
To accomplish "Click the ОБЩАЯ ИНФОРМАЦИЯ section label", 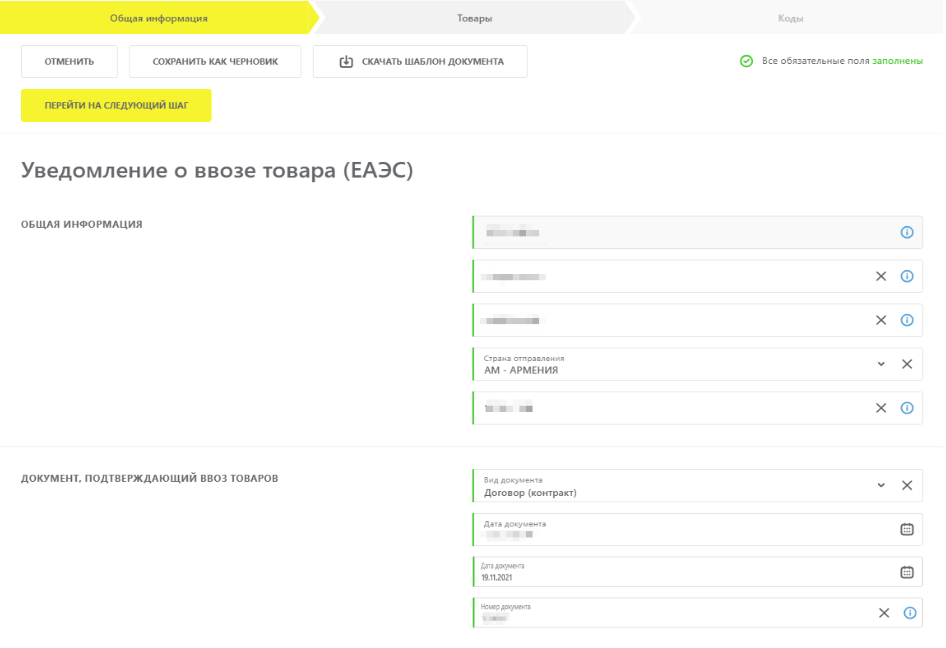I will 81,224.
